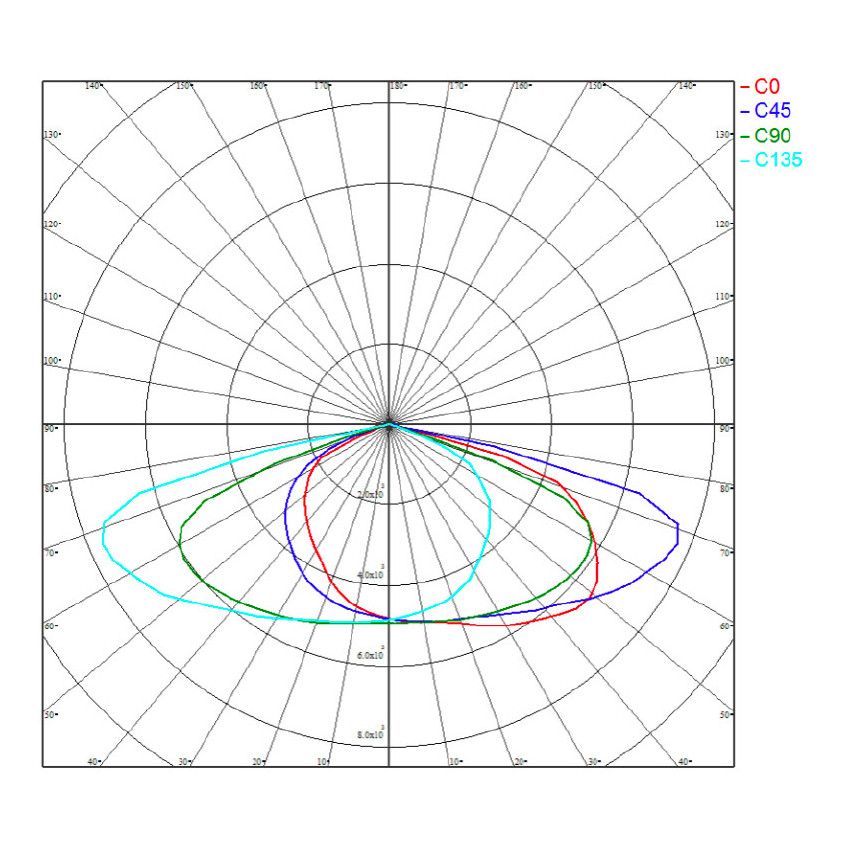Select the 60 label on the left edge
Viewport: 850px width, 850px height.
[x=49, y=626]
